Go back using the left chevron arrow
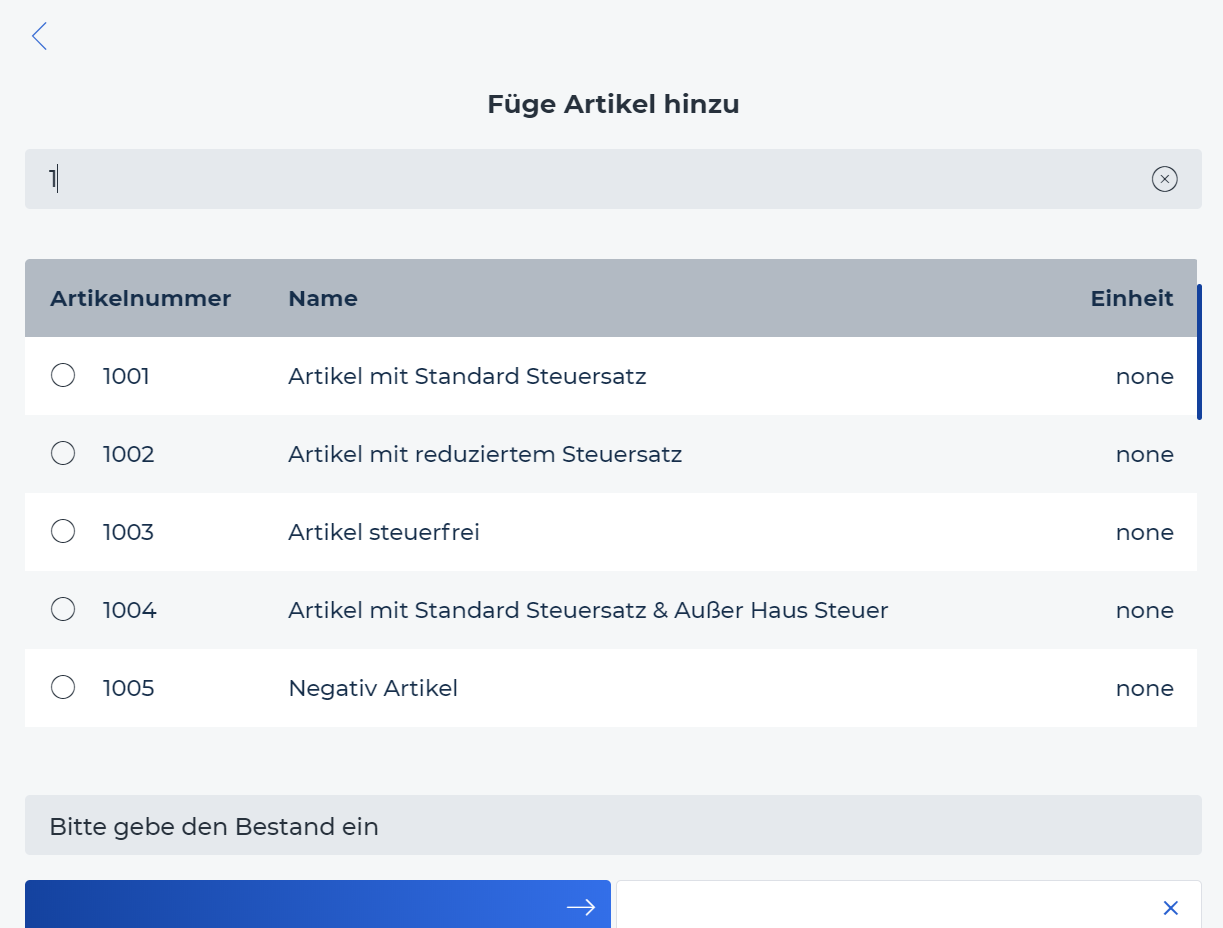1223x928 pixels. click(39, 37)
